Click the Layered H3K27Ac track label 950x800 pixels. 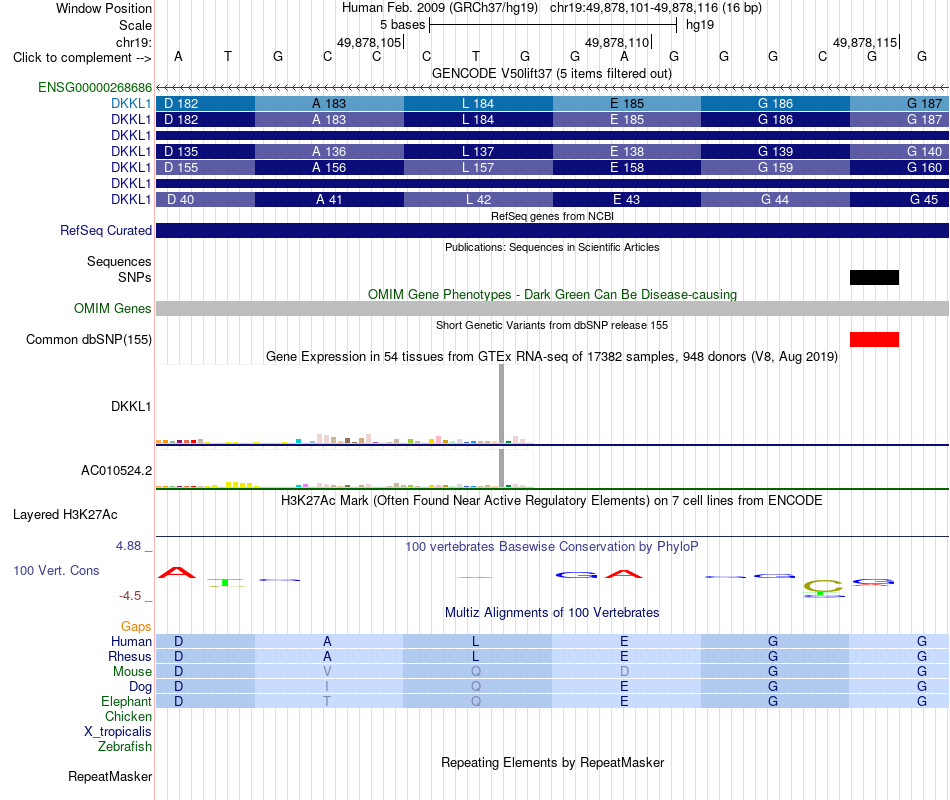65,515
